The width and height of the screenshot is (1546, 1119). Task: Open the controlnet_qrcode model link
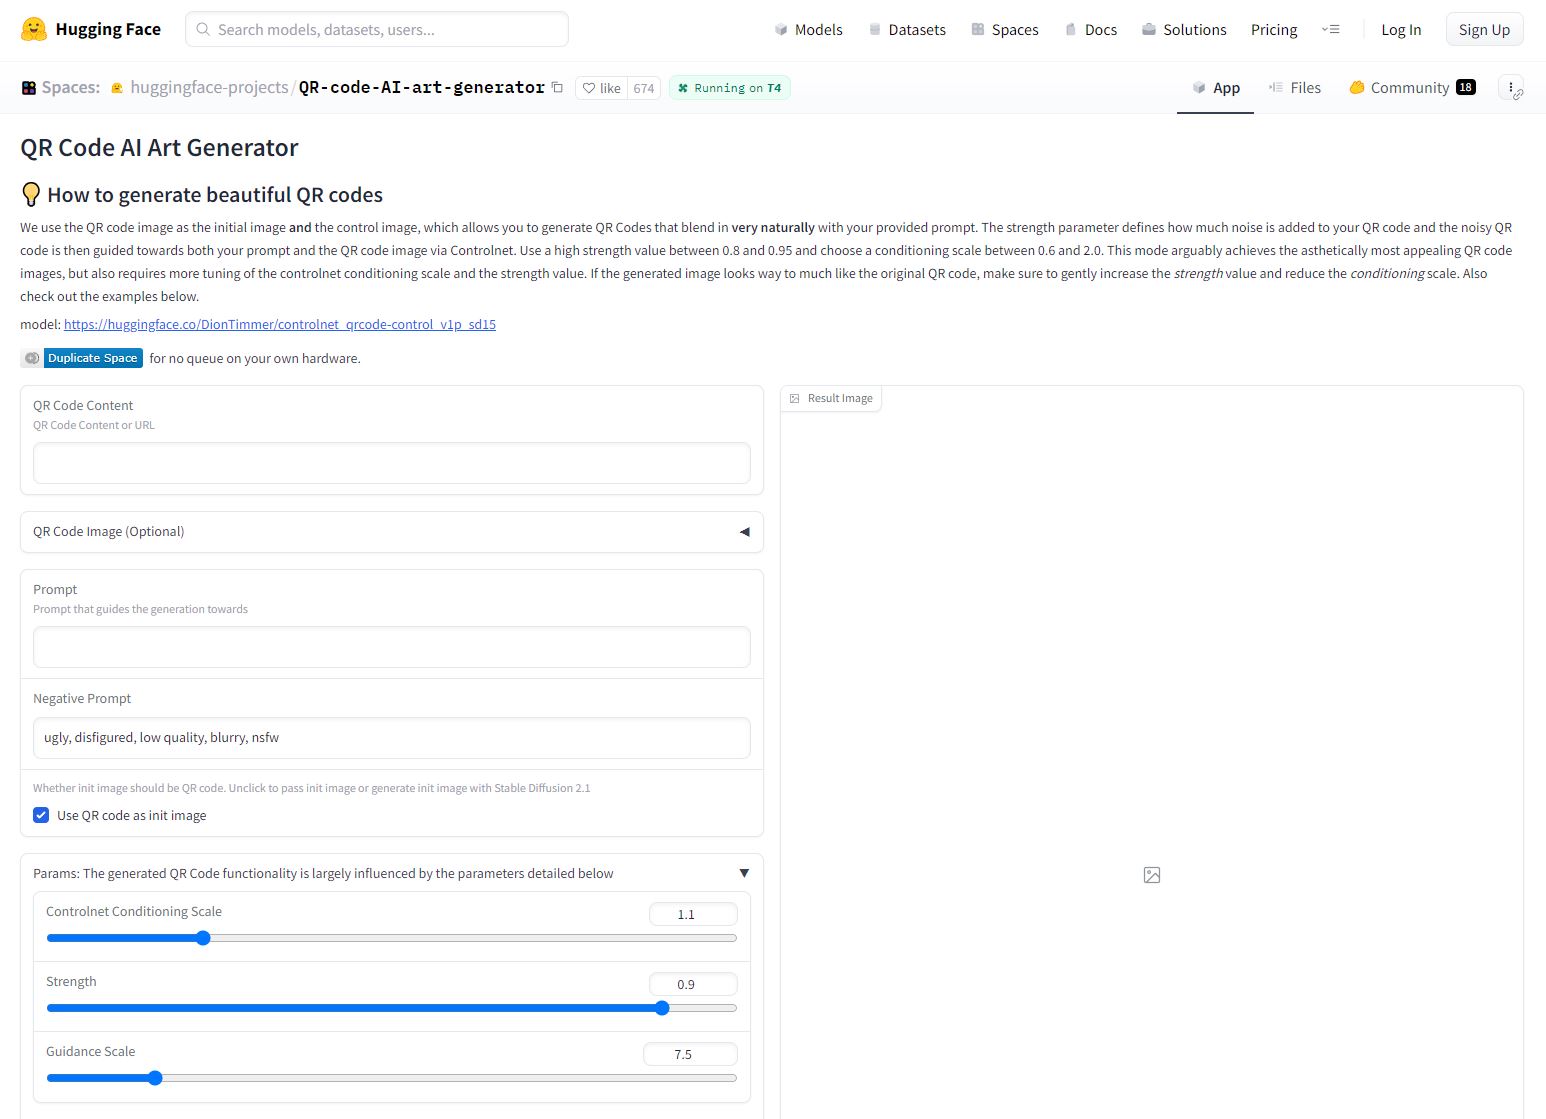pyautogui.click(x=280, y=324)
